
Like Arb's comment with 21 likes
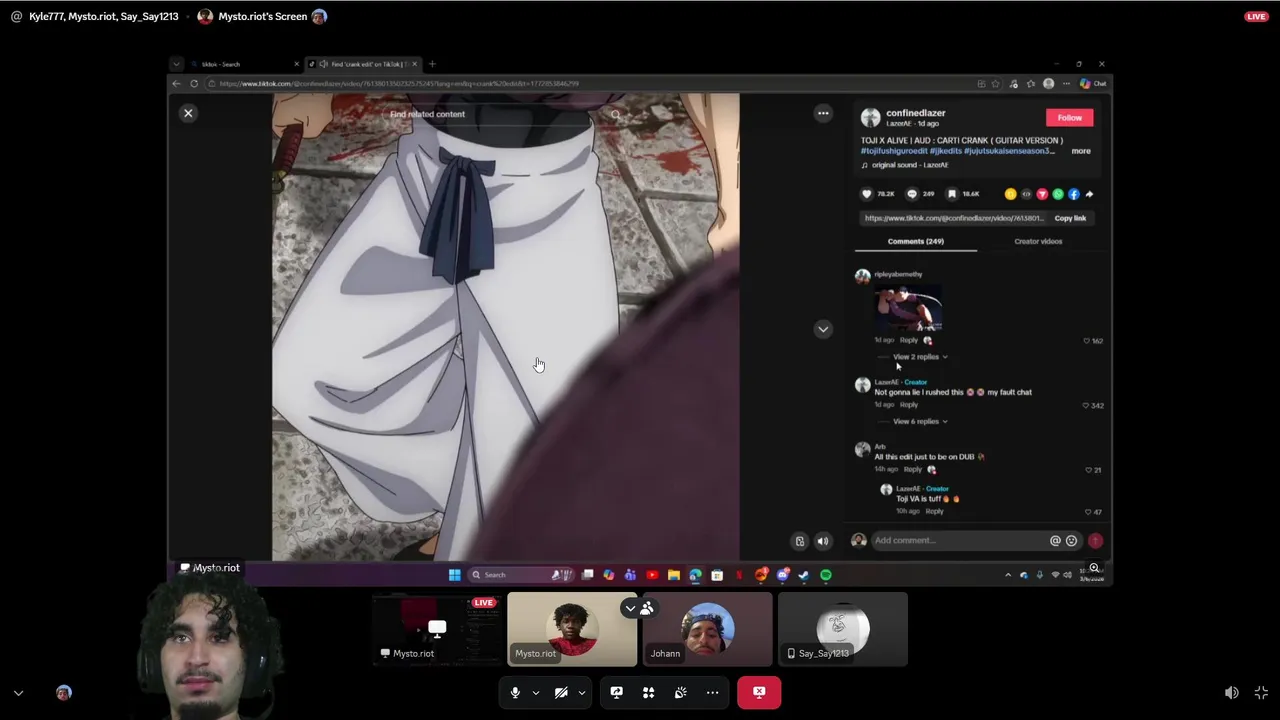coord(1089,470)
